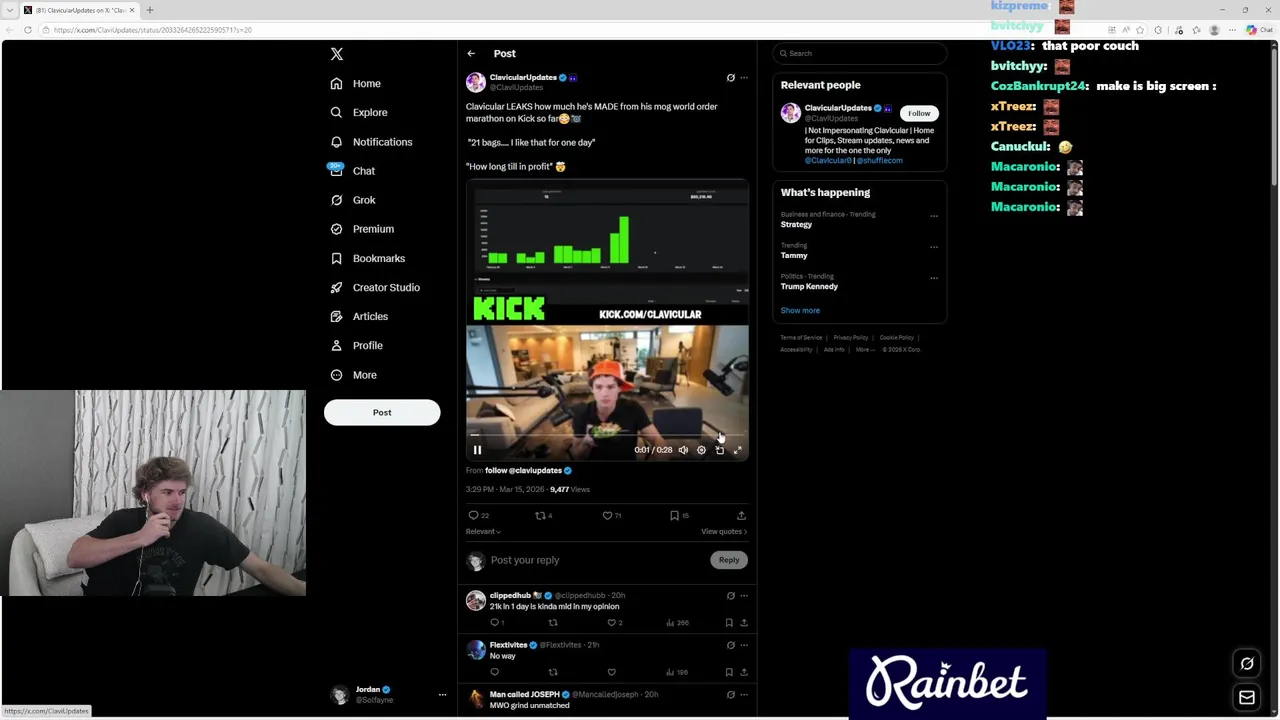Click the envelope icon bottom right
This screenshot has width=1280, height=720.
click(1247, 697)
